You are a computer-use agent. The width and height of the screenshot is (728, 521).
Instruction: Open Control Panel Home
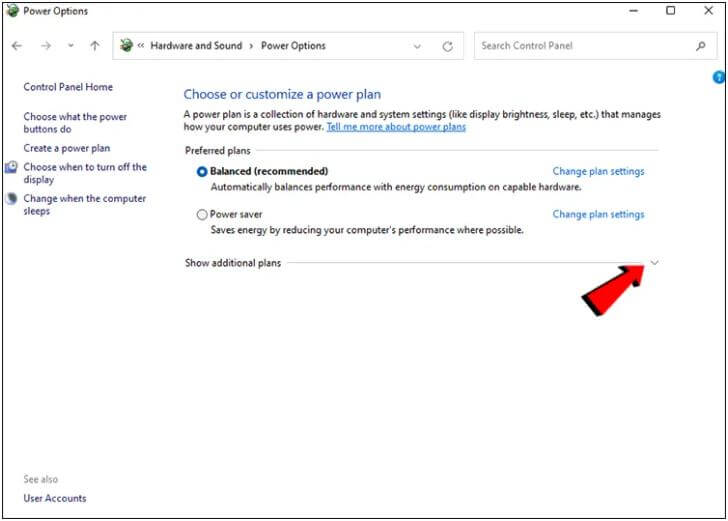68,87
